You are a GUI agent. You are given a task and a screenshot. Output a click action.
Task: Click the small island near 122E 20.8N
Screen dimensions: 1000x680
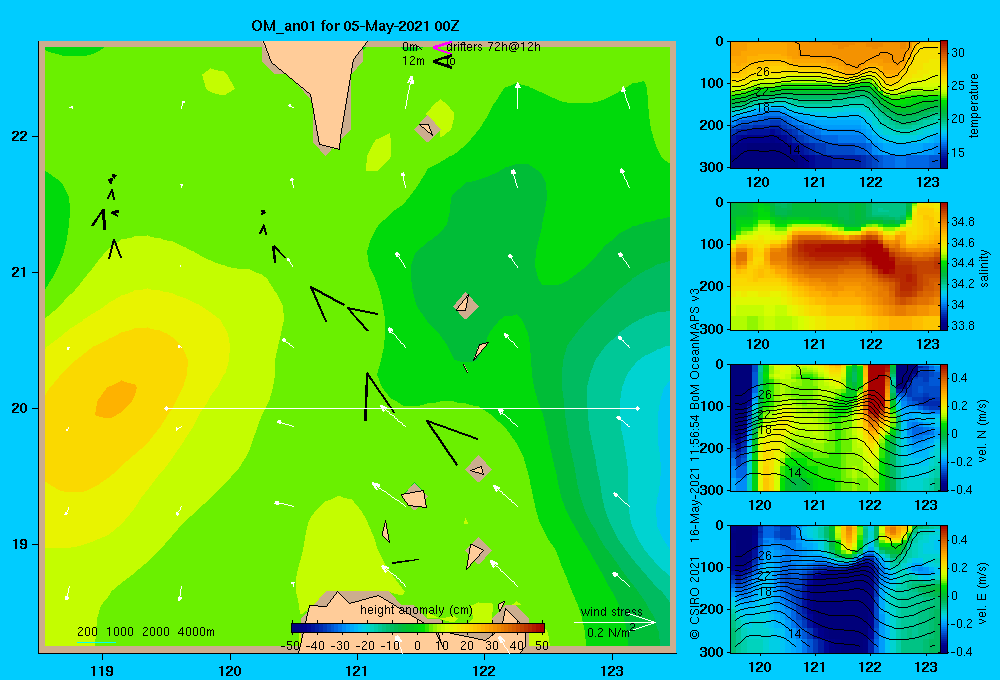(x=466, y=306)
